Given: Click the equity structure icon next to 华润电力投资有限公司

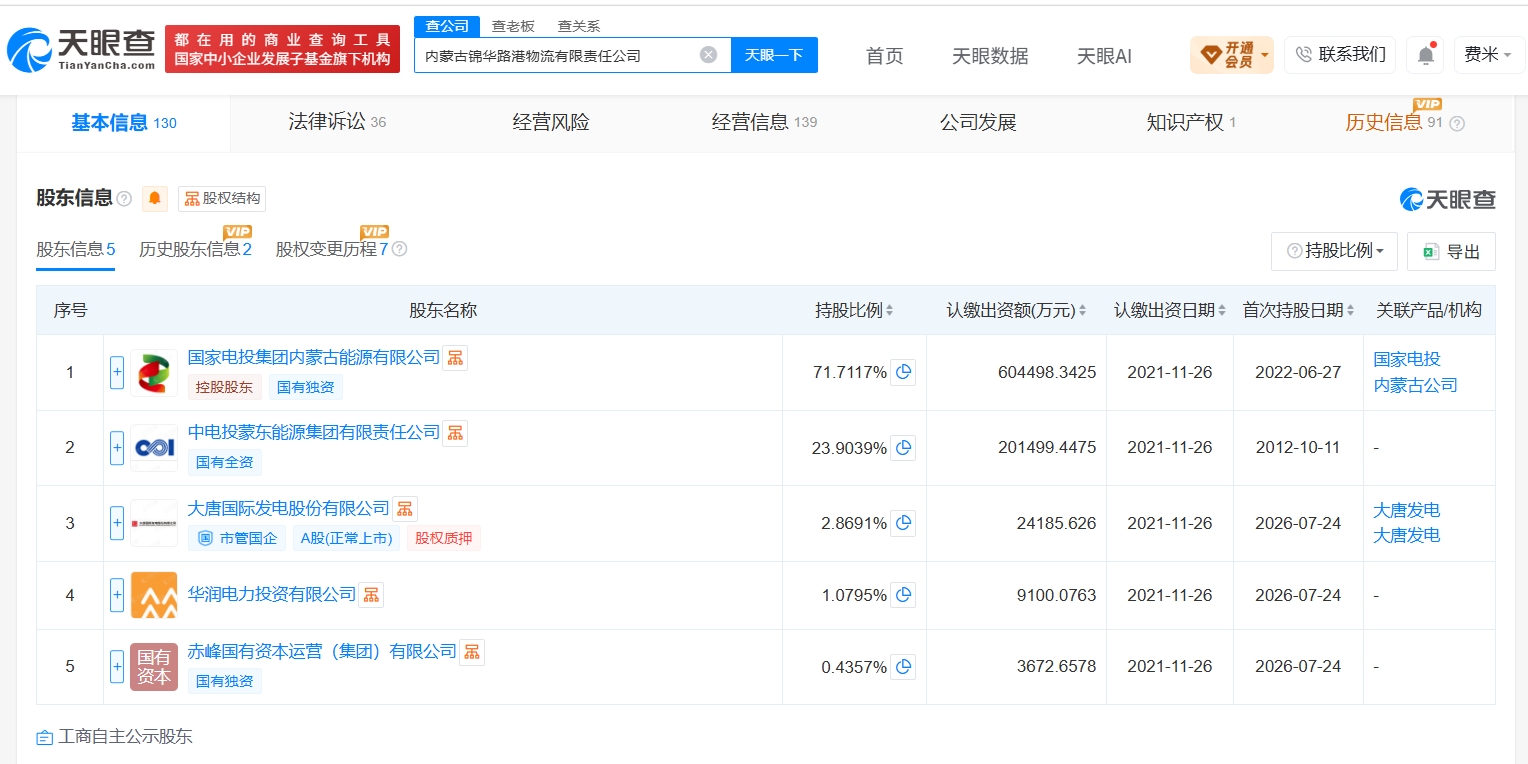Looking at the screenshot, I should (x=371, y=595).
